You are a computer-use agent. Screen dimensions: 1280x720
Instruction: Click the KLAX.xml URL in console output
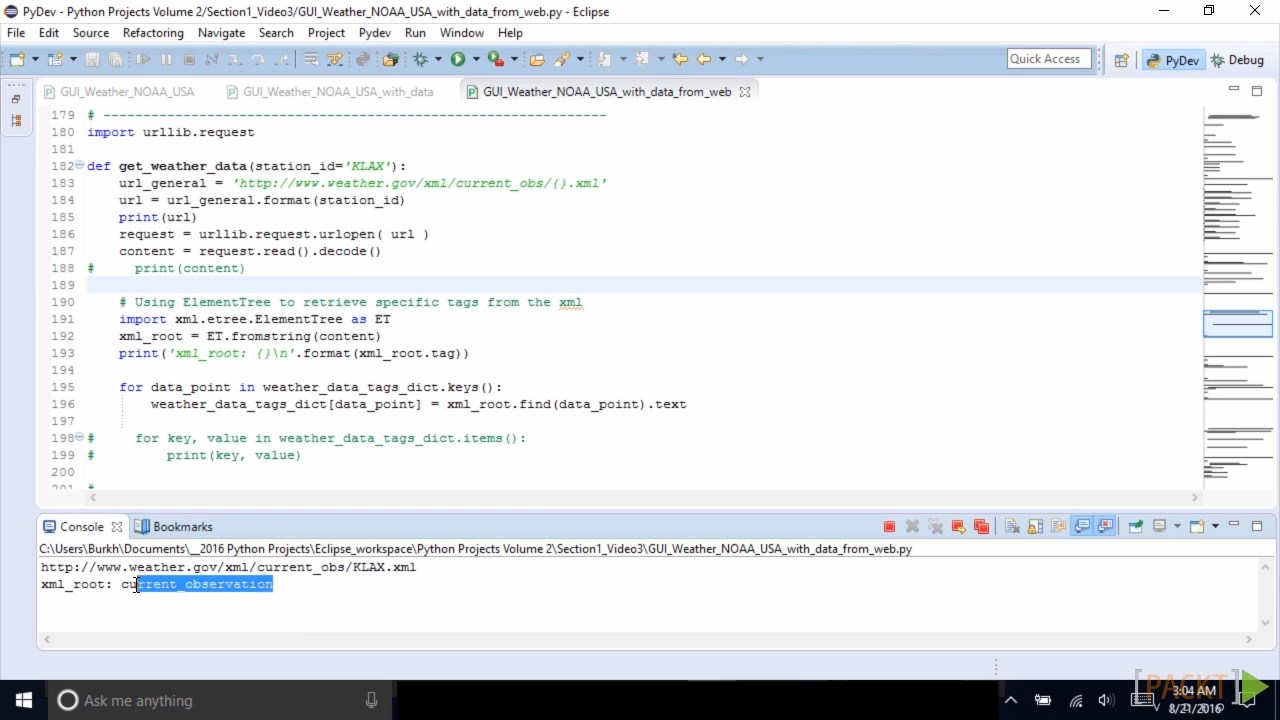[228, 567]
